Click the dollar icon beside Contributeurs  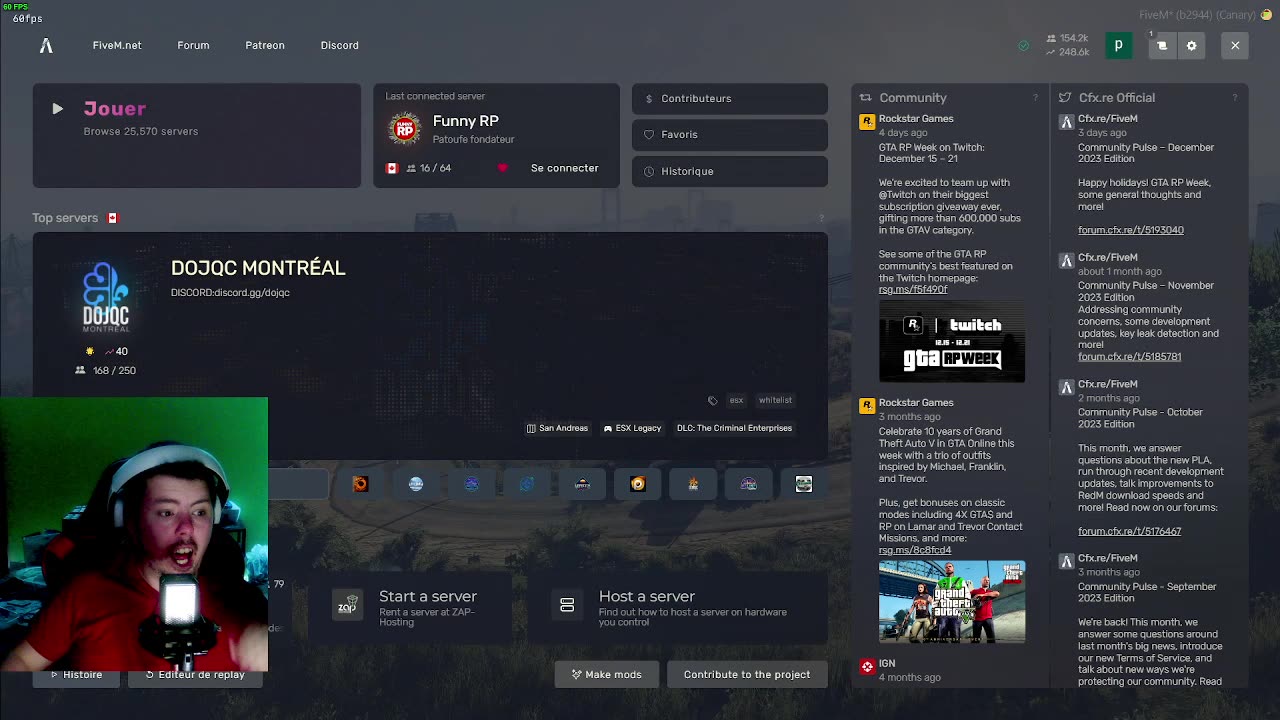(x=649, y=98)
